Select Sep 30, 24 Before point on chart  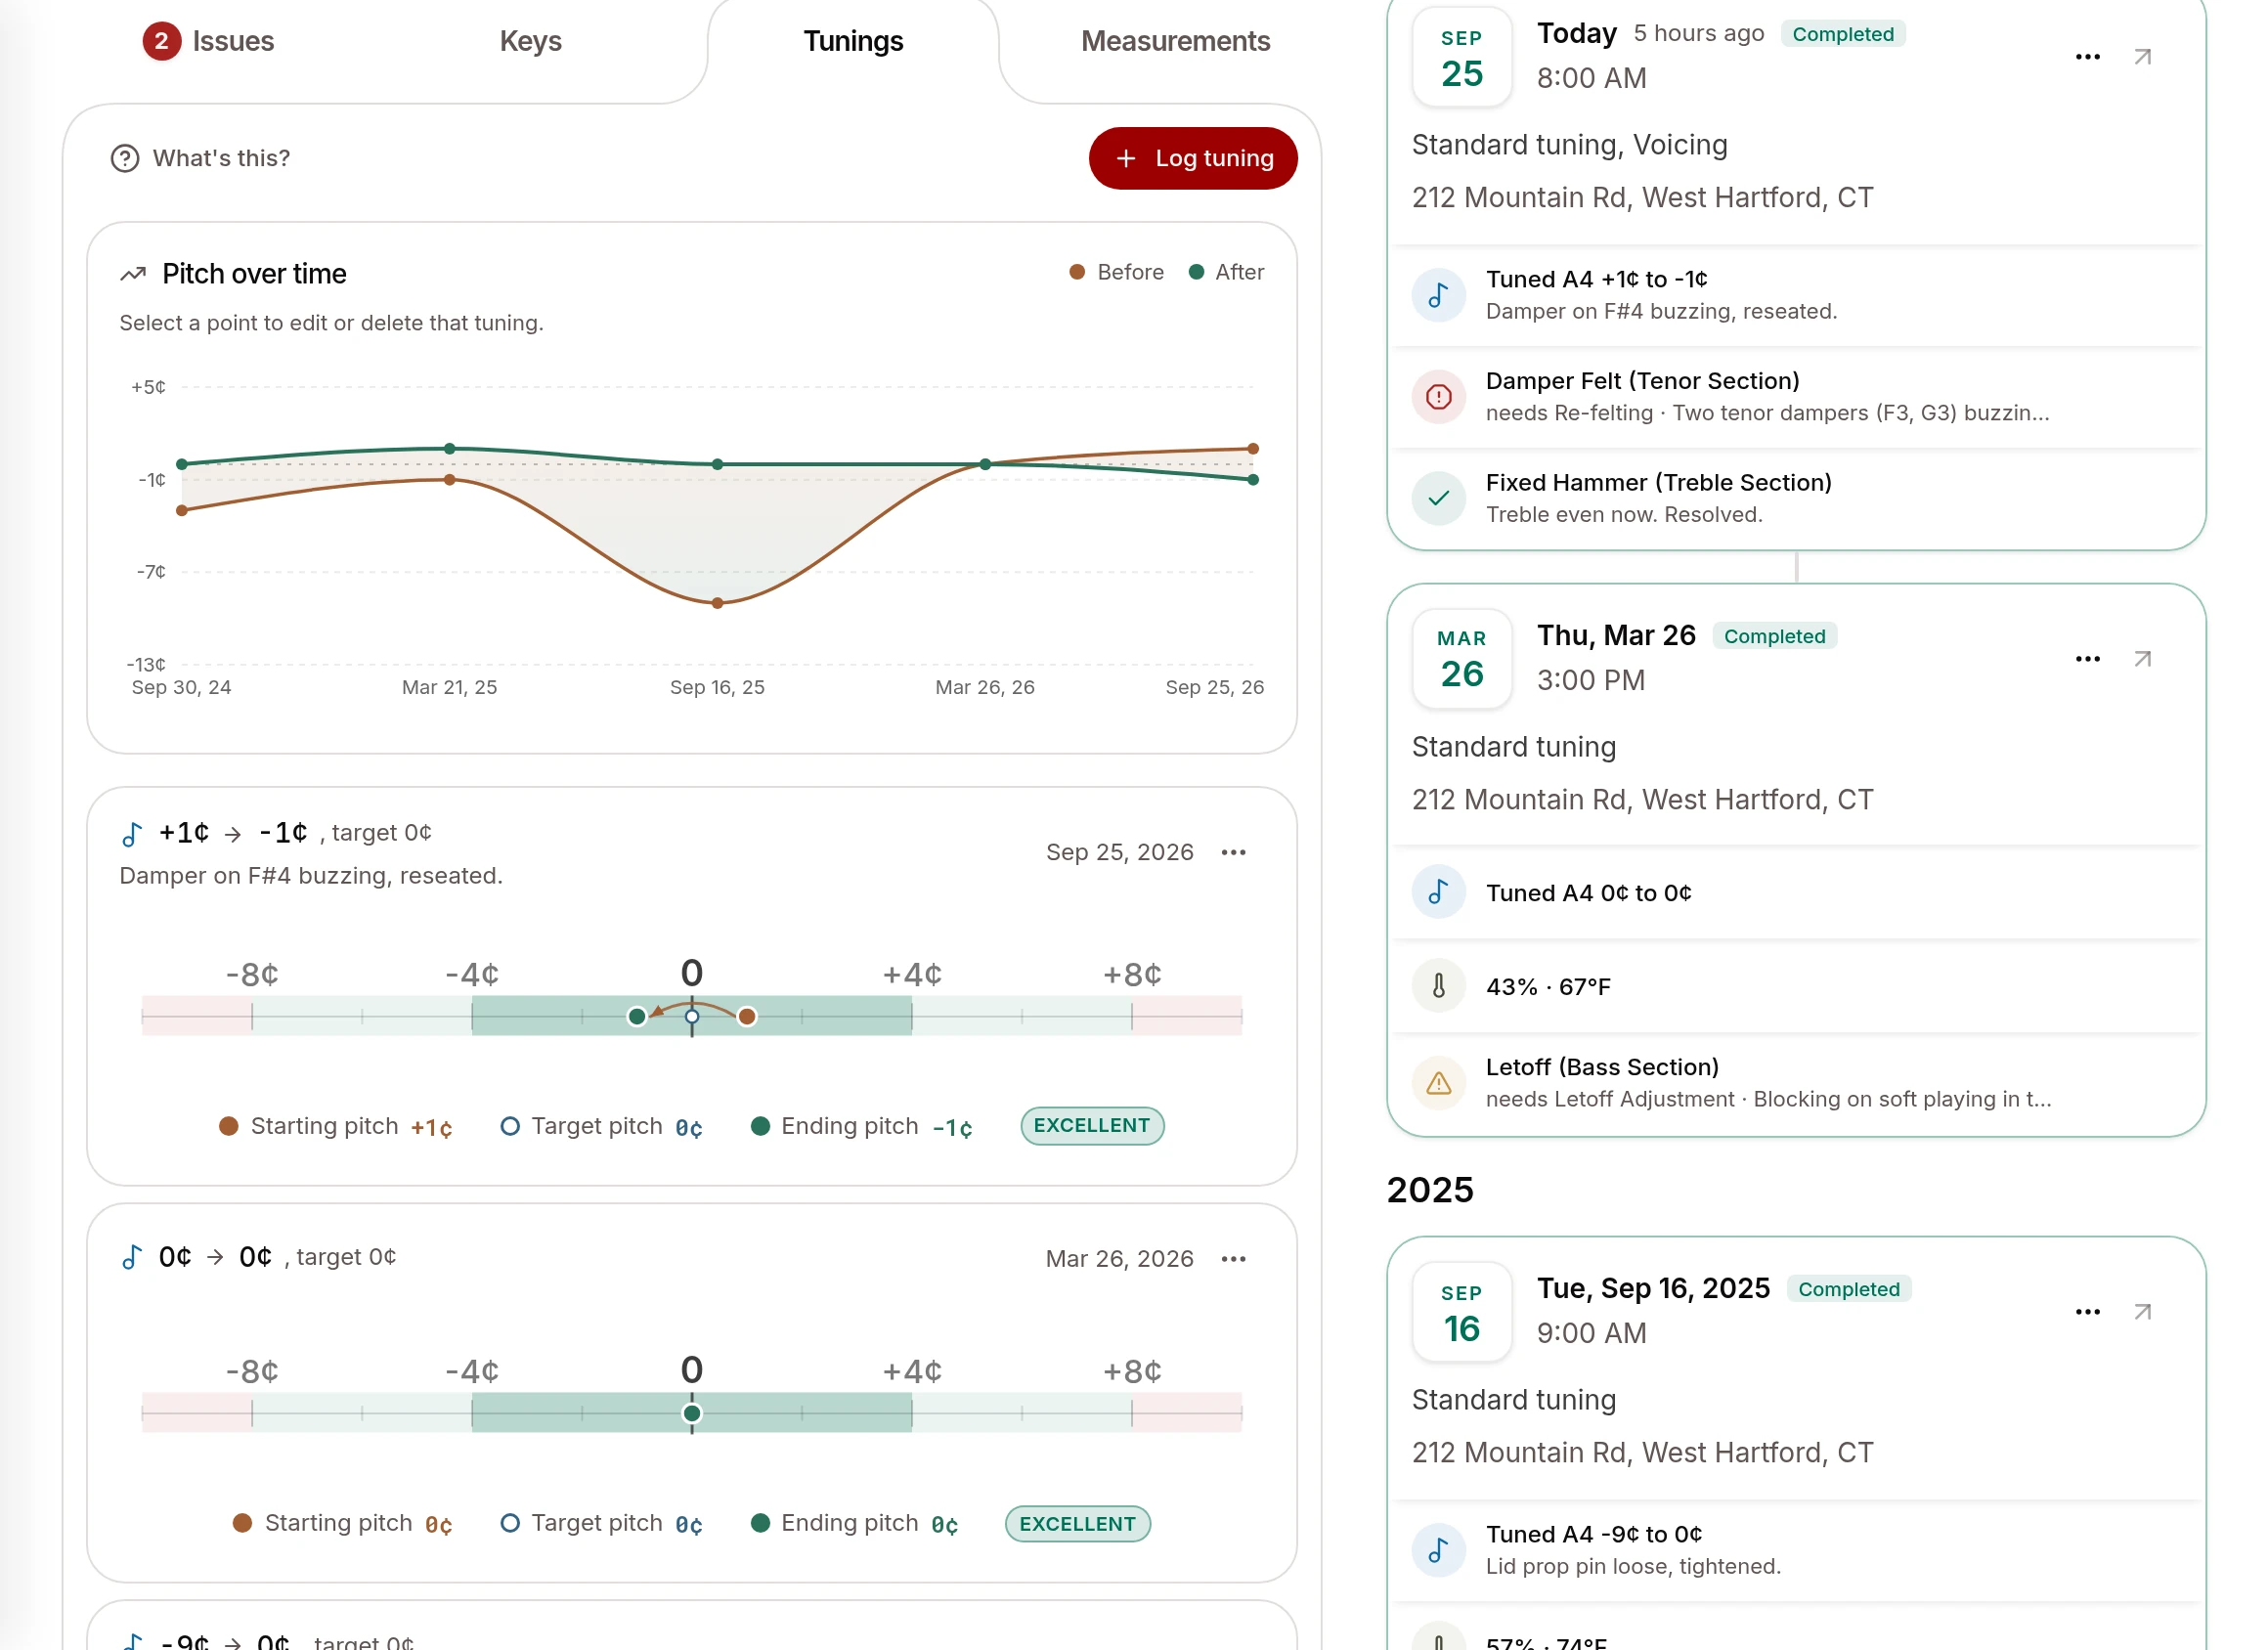tap(182, 511)
